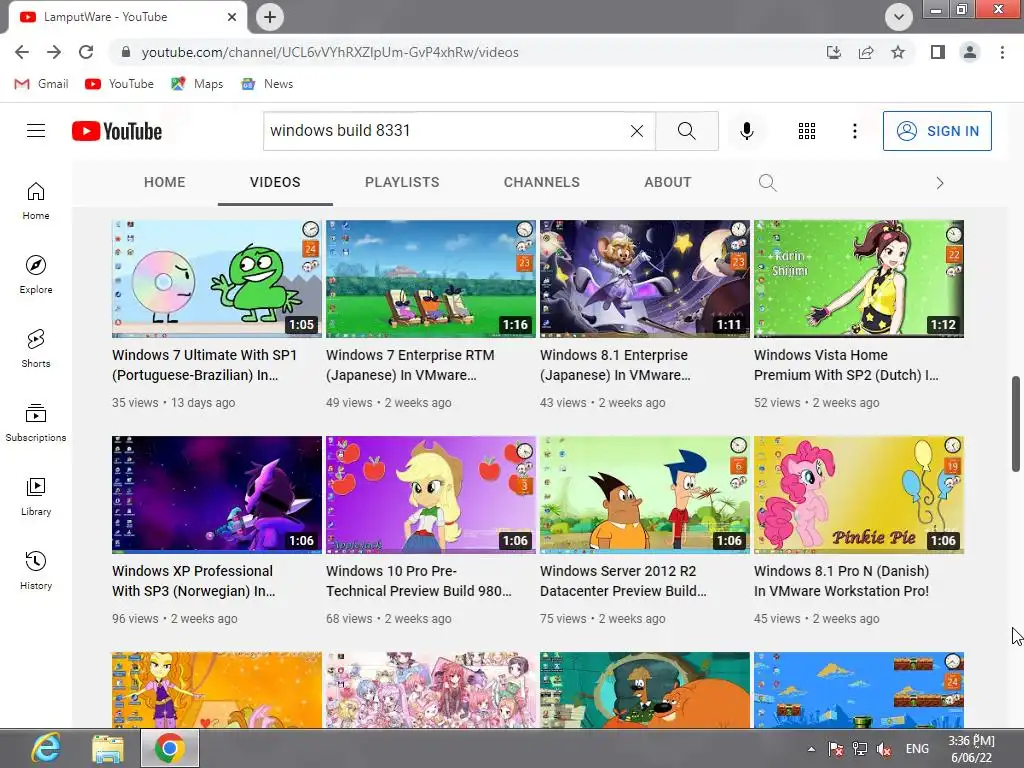Click the browser back arrow
The height and width of the screenshot is (768, 1024).
pos(22,52)
